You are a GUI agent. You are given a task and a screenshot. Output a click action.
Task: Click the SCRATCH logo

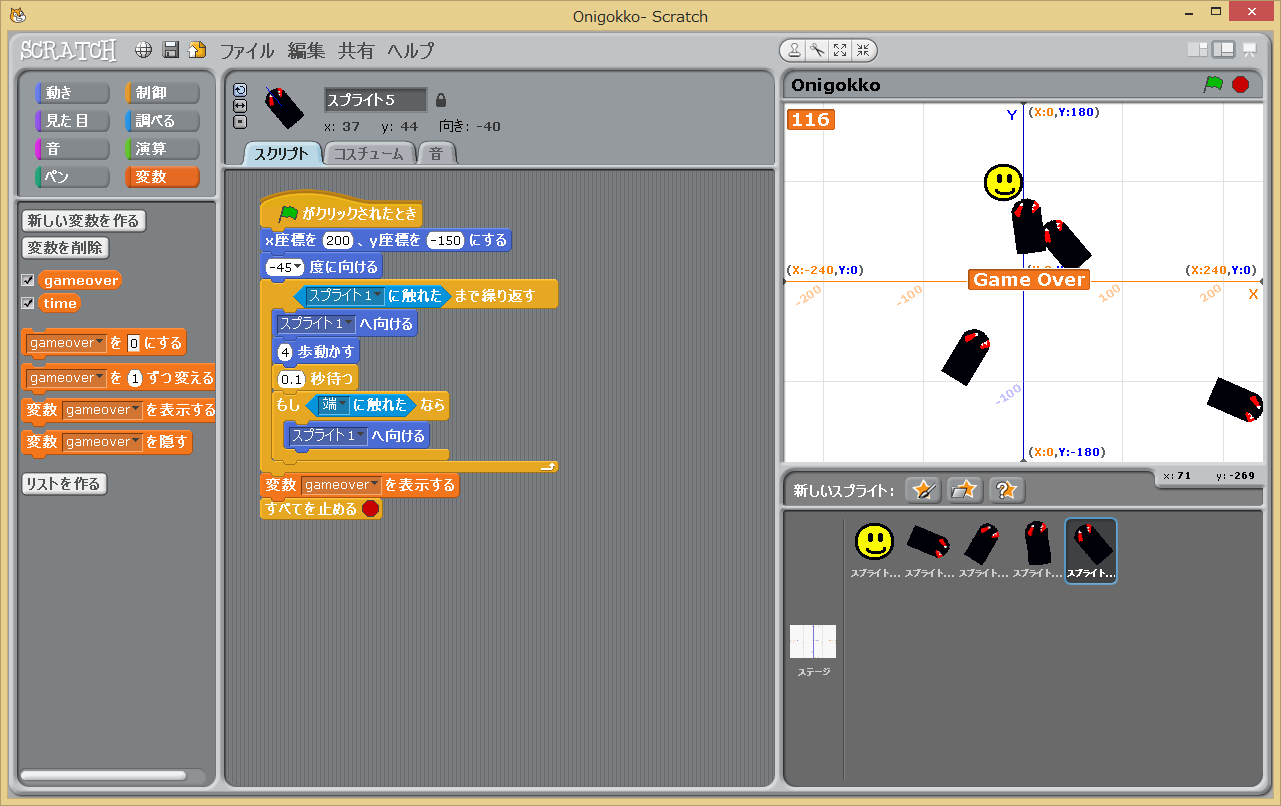tap(69, 50)
